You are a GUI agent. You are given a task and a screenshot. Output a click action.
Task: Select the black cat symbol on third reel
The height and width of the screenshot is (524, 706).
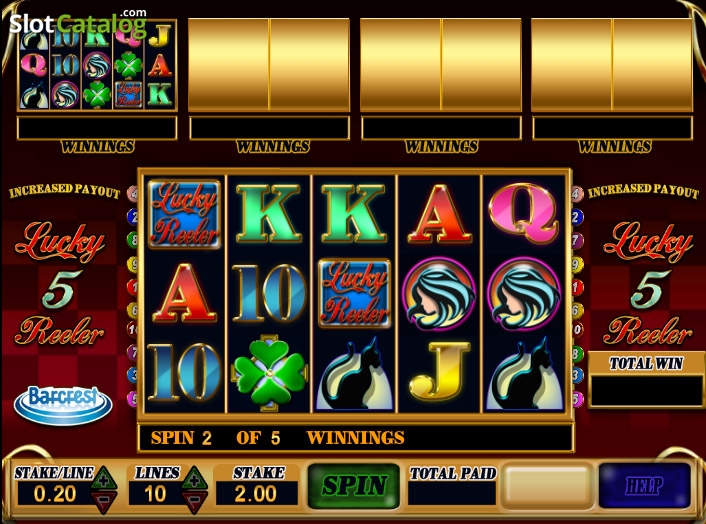[354, 374]
